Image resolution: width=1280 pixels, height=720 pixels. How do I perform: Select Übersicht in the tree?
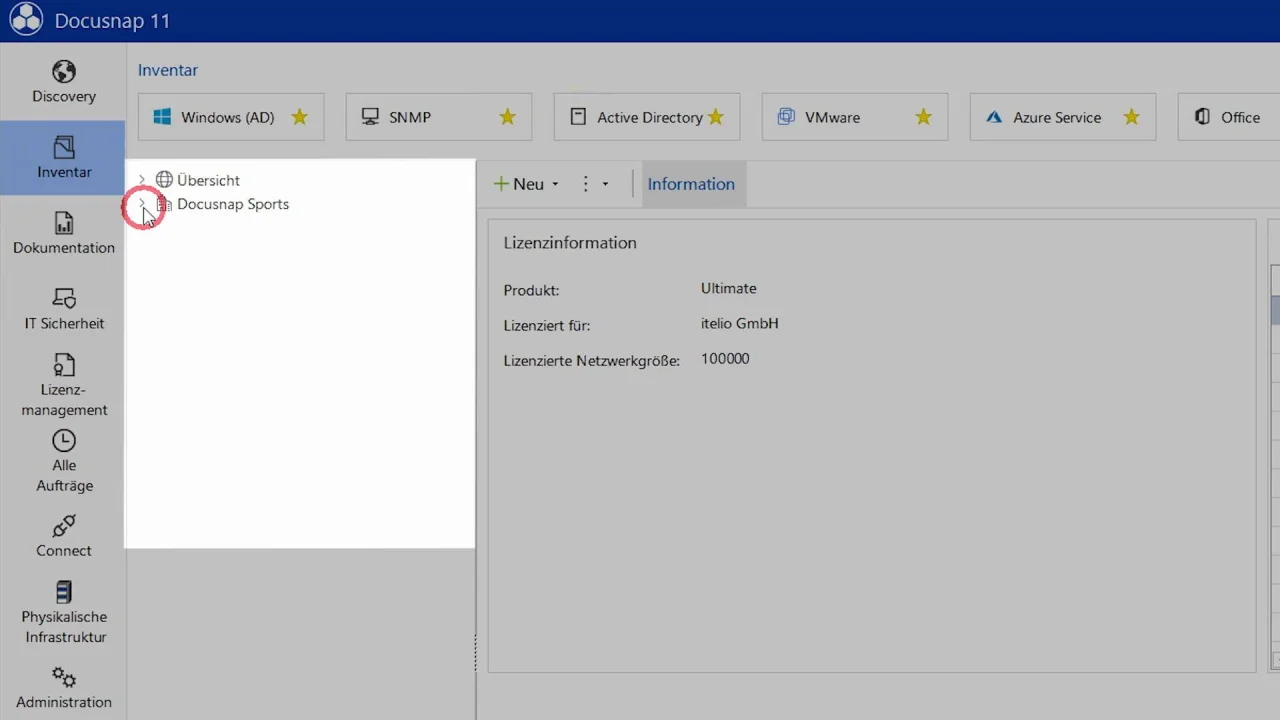(208, 180)
